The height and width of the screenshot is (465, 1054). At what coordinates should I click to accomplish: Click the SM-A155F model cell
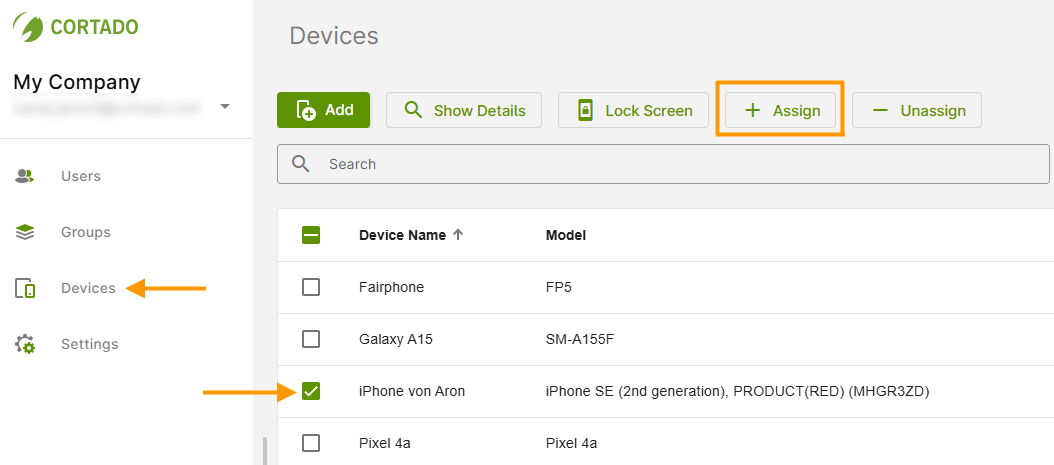tap(579, 339)
